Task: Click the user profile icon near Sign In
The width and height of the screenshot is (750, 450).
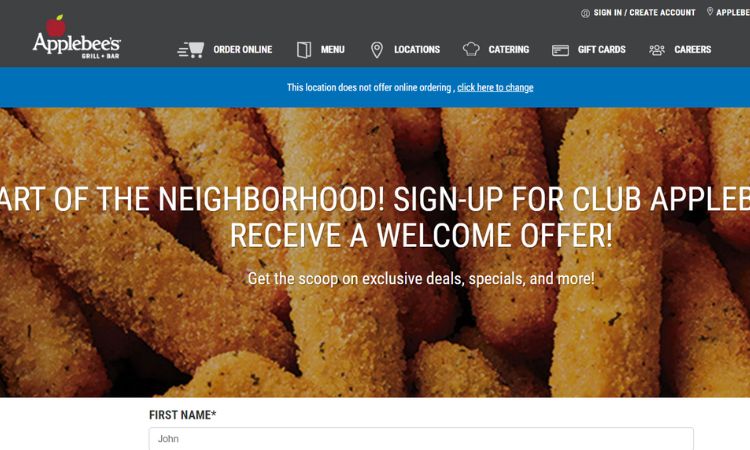Action: tap(585, 13)
